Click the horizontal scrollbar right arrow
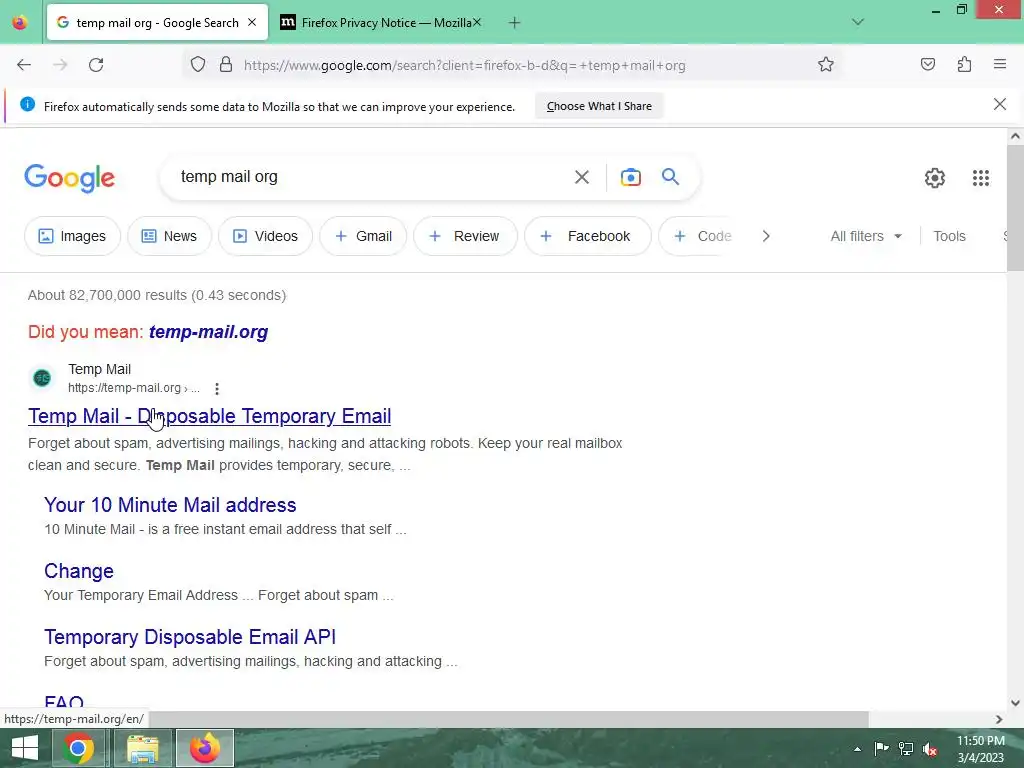Image resolution: width=1024 pixels, height=768 pixels. [999, 719]
